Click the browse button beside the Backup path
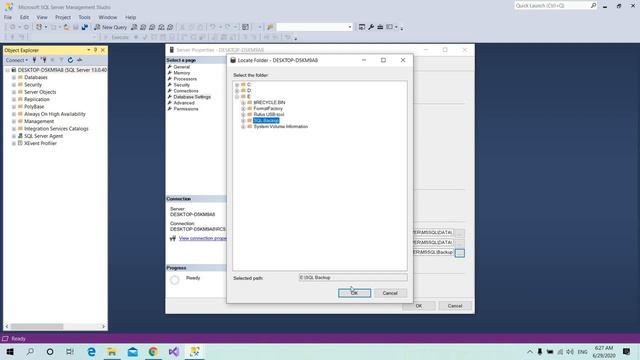The image size is (640, 360). 460,253
